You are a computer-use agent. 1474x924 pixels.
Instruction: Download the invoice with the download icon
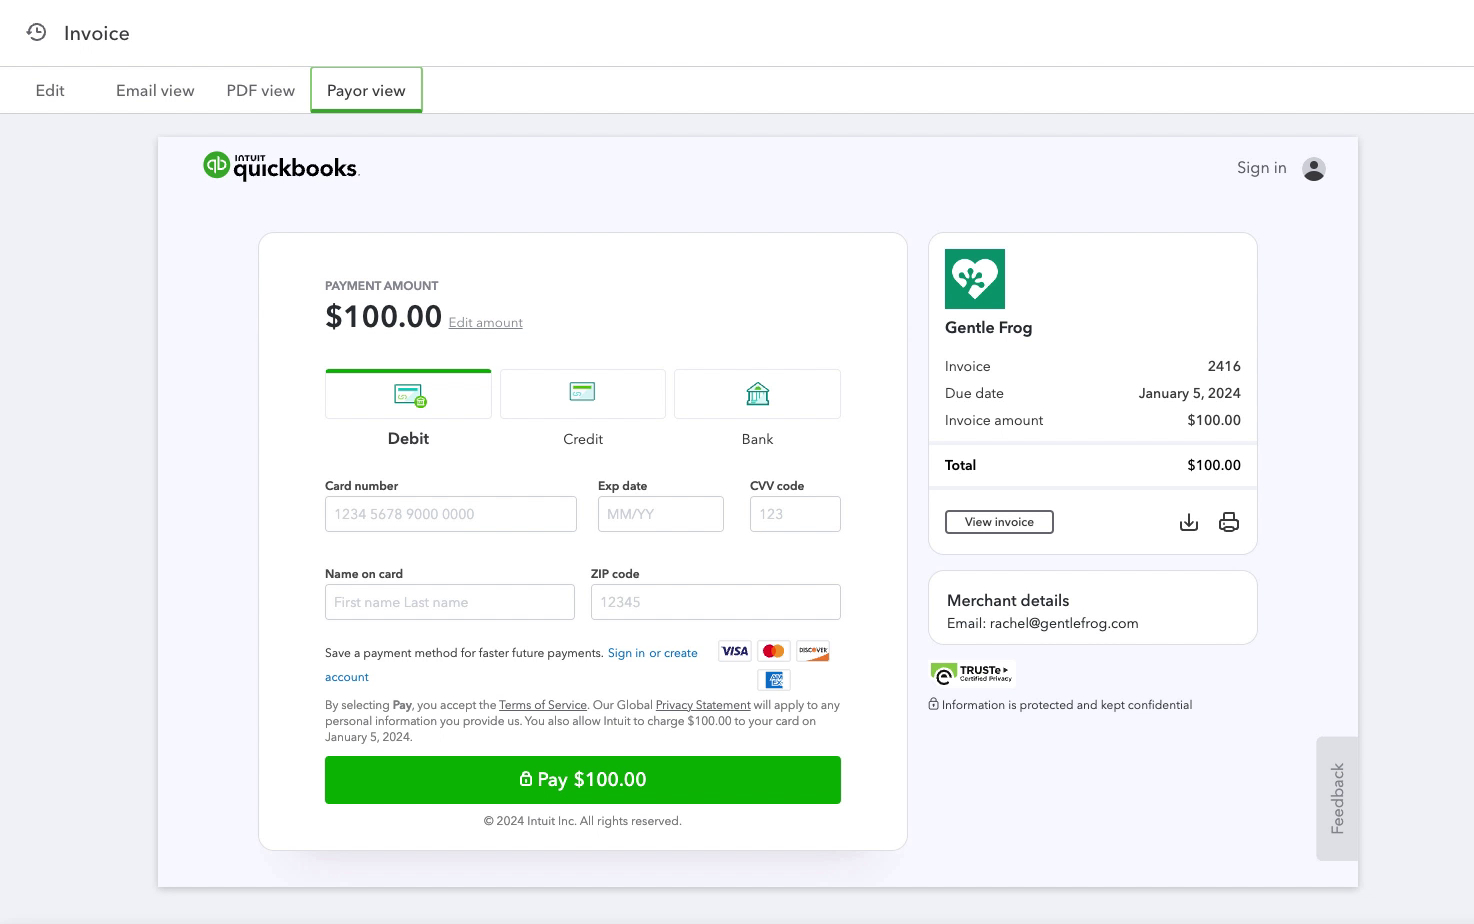pos(1189,522)
